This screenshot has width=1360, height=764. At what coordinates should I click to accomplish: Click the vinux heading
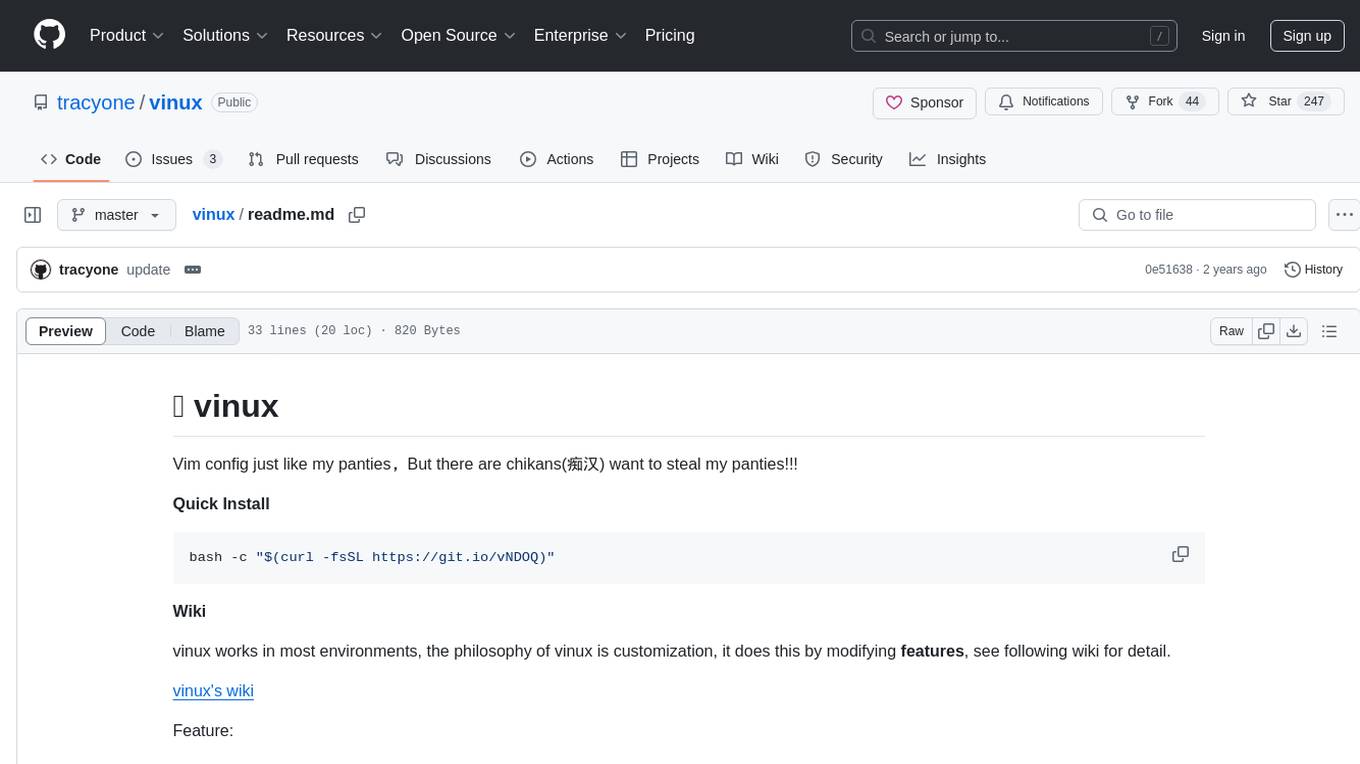226,406
